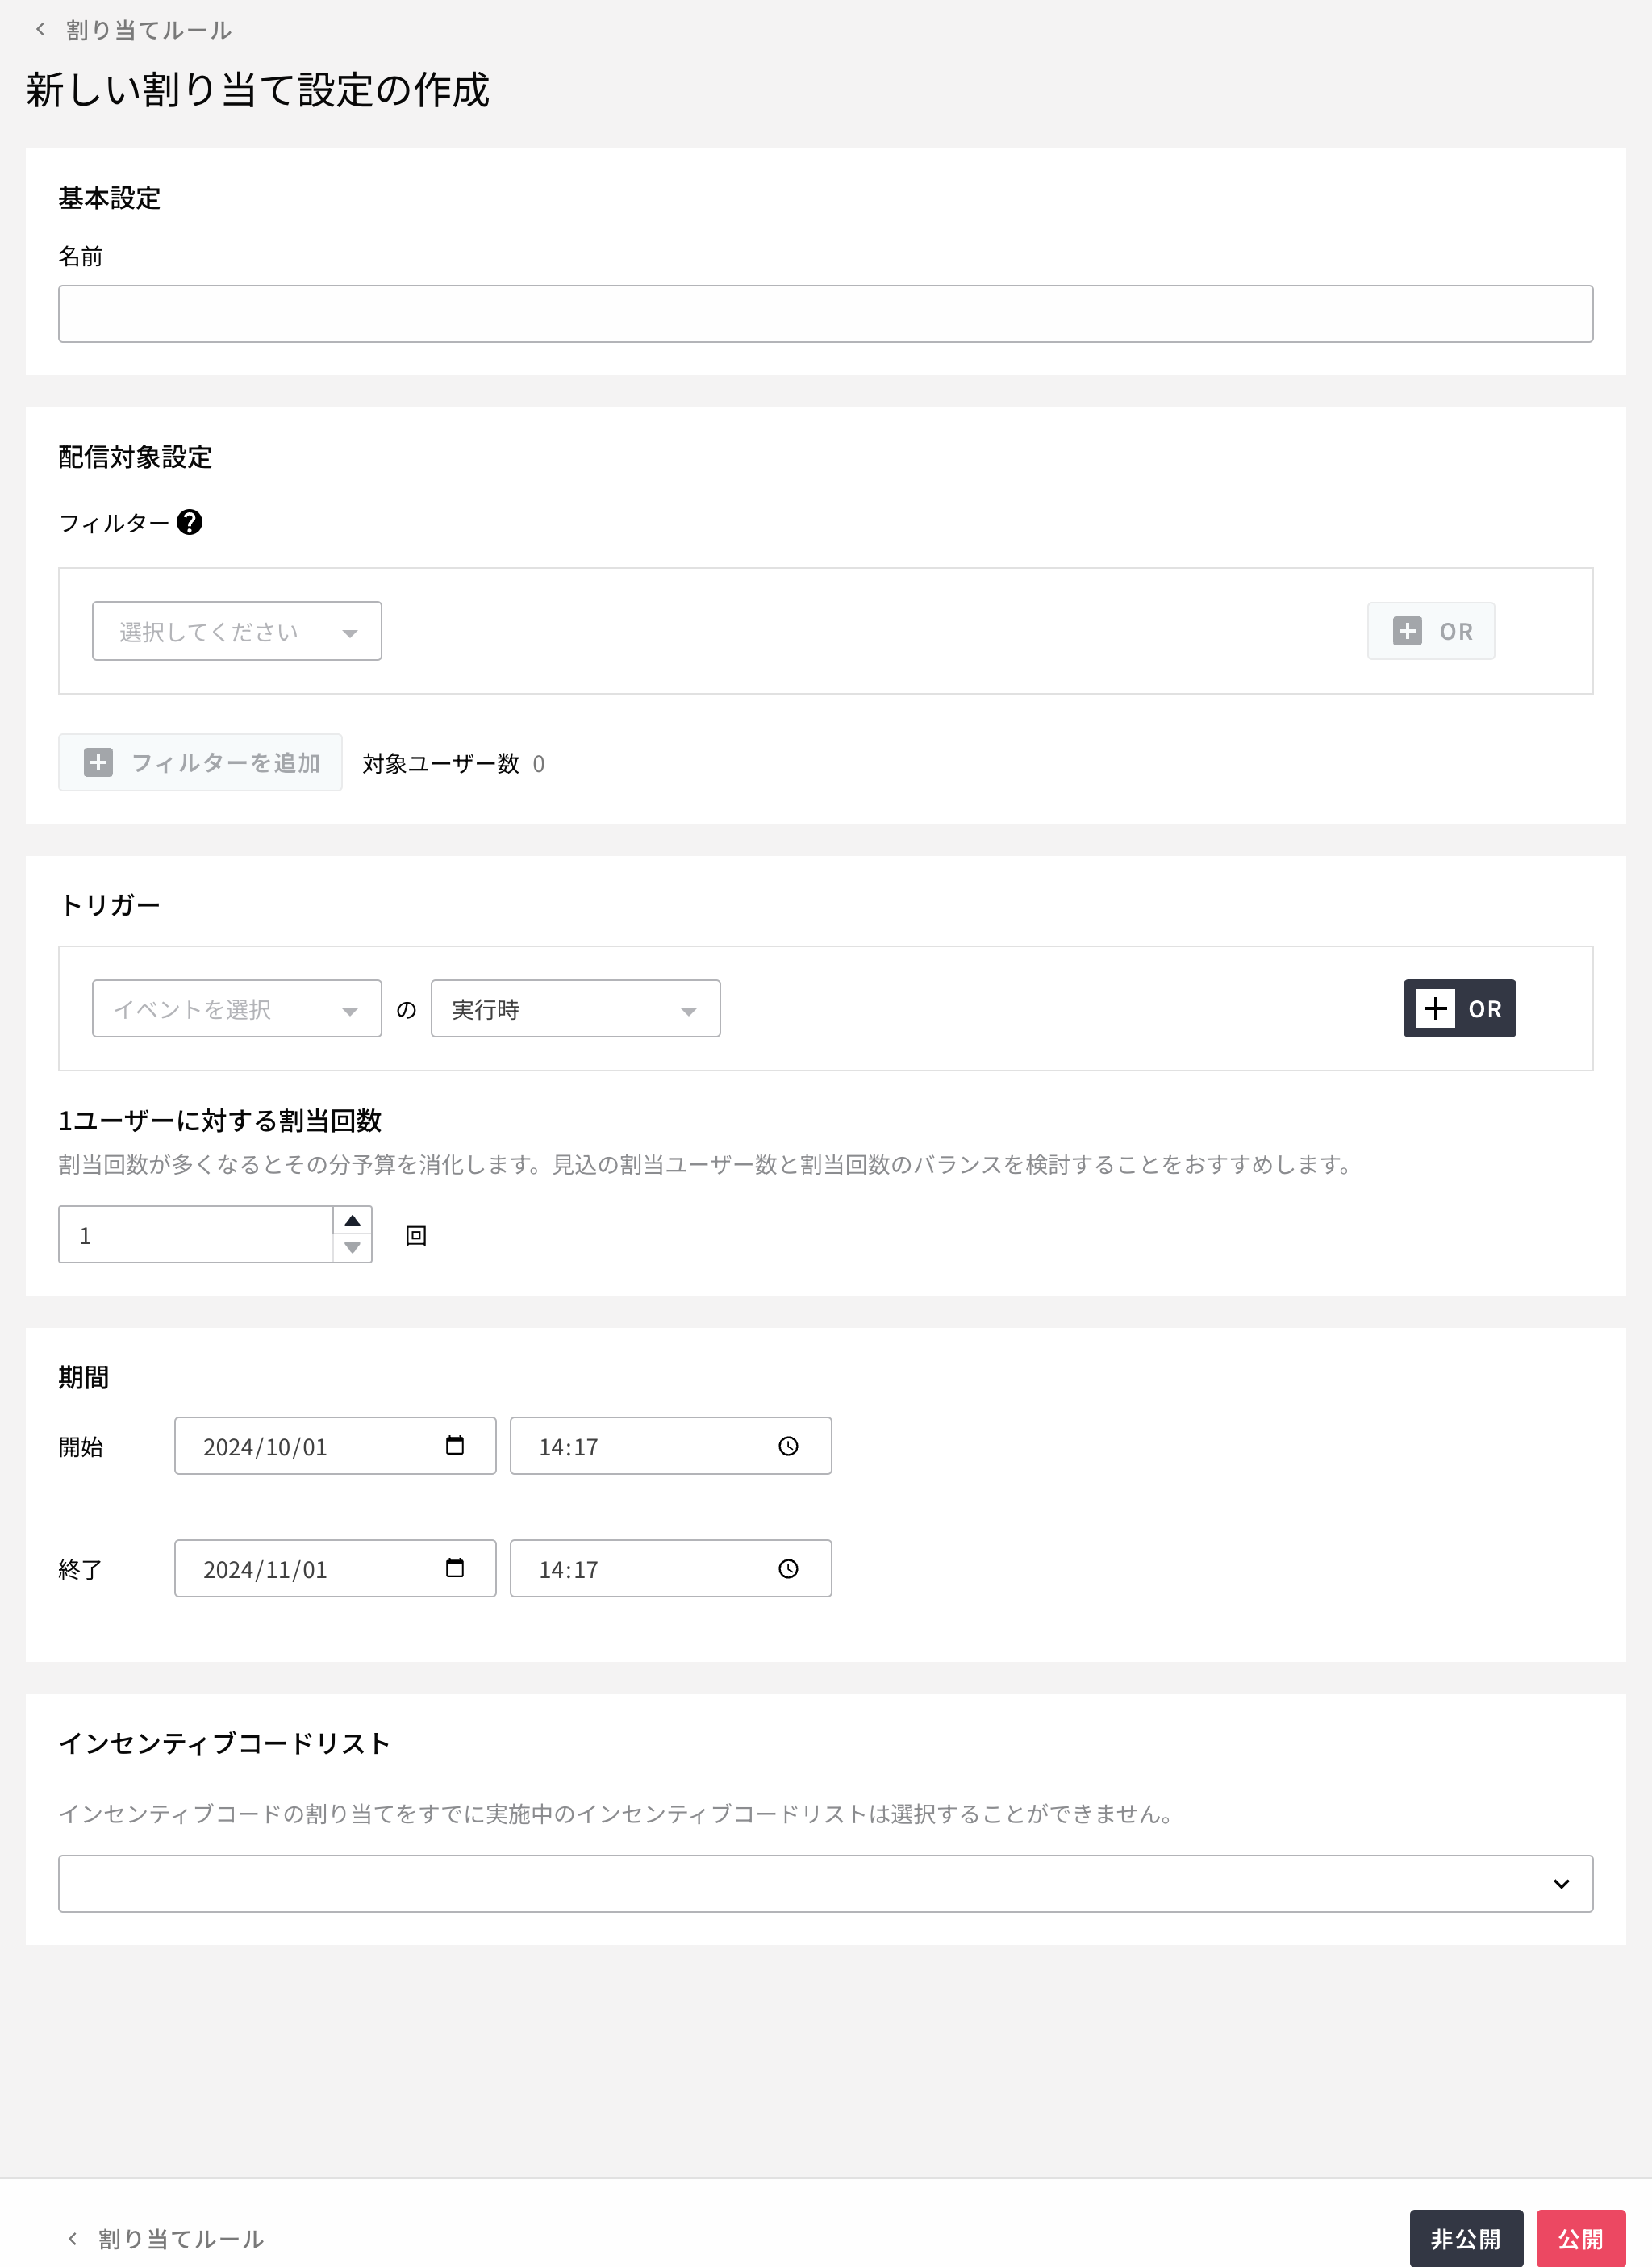This screenshot has width=1652, height=2267.
Task: Click the 終了 time field 14:17
Action: [670, 1568]
